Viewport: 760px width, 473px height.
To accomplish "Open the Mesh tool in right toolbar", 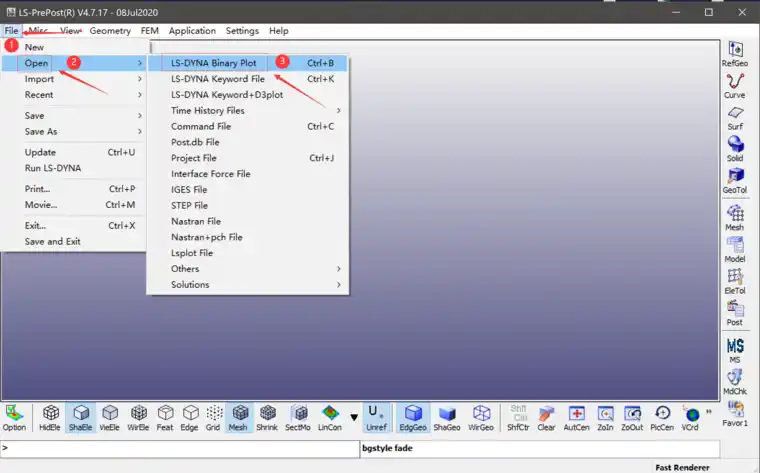I will click(x=735, y=218).
